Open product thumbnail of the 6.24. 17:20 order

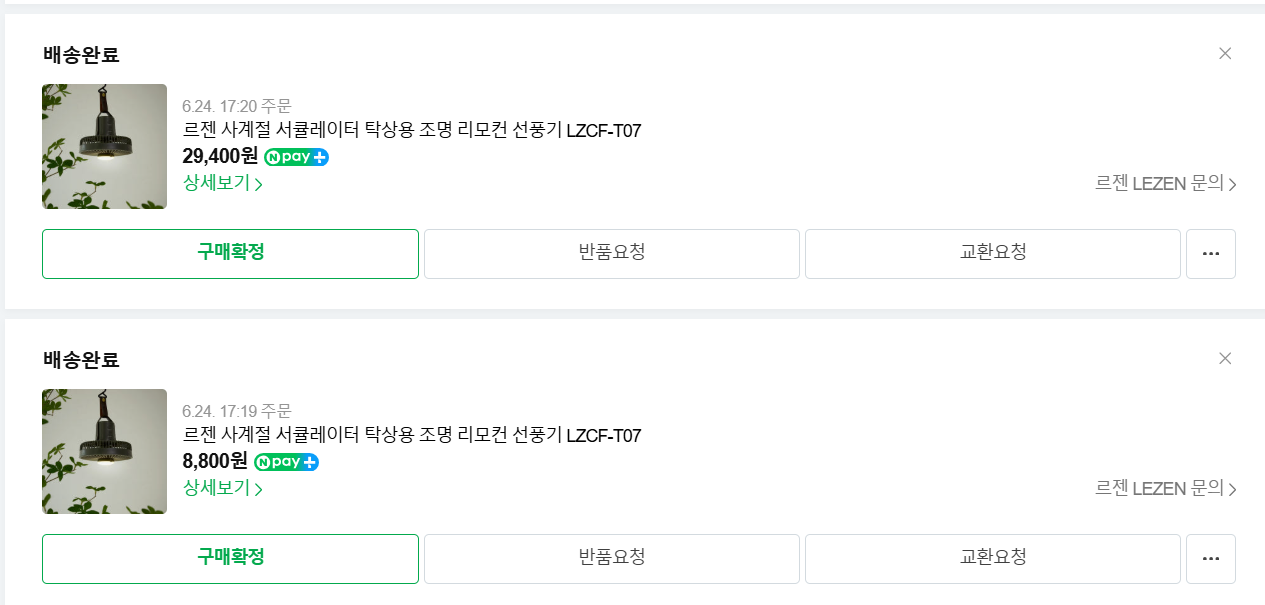(x=105, y=146)
